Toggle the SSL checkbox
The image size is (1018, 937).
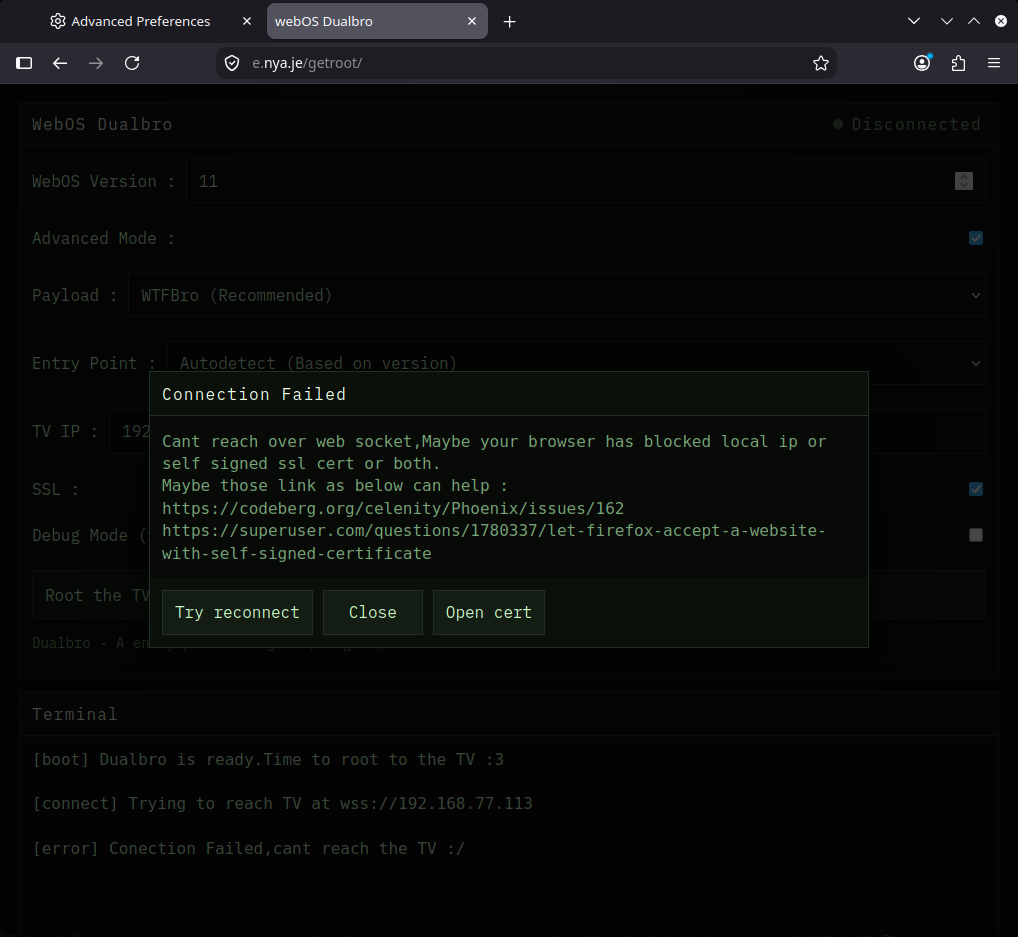pos(976,489)
